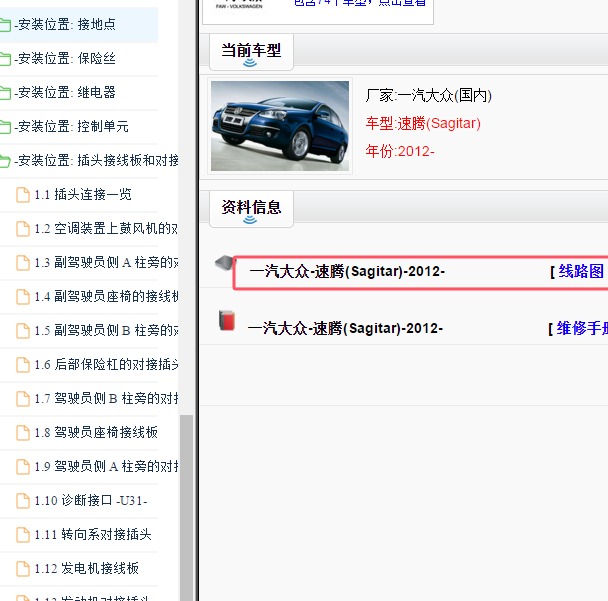Open folder icon for 安装位置: 接地点
The image size is (608, 601).
click(x=5, y=26)
